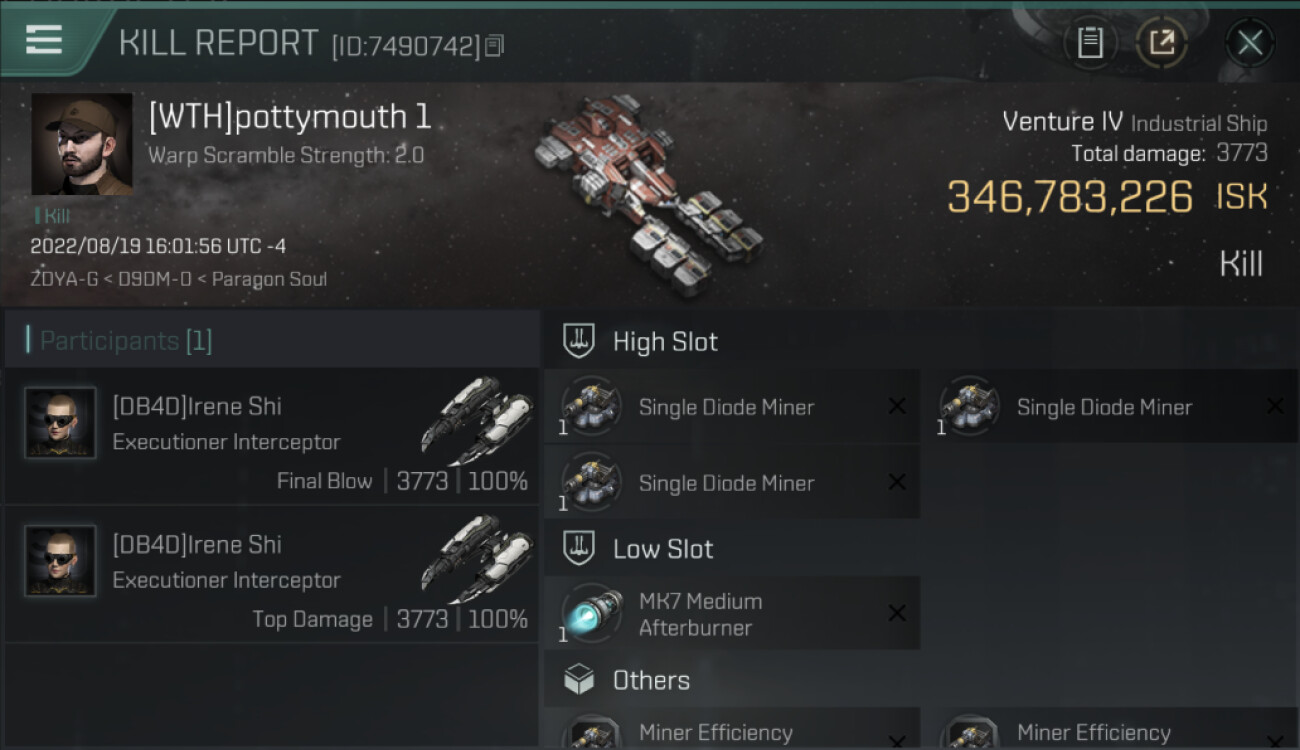Click X beside second-row Single Diode Miner
This screenshot has width=1300, height=750.
(x=897, y=482)
